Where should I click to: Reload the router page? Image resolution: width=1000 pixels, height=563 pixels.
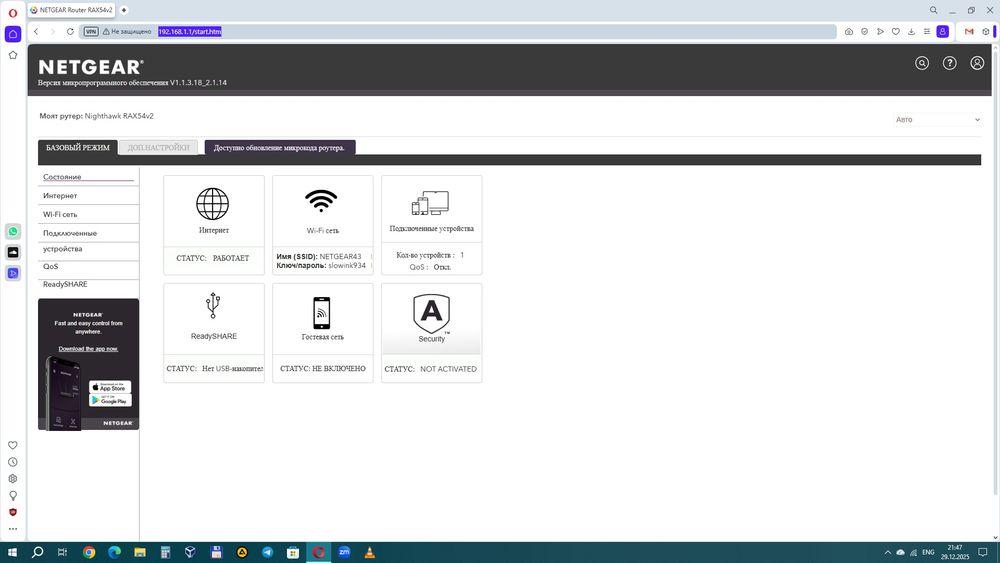(x=70, y=31)
